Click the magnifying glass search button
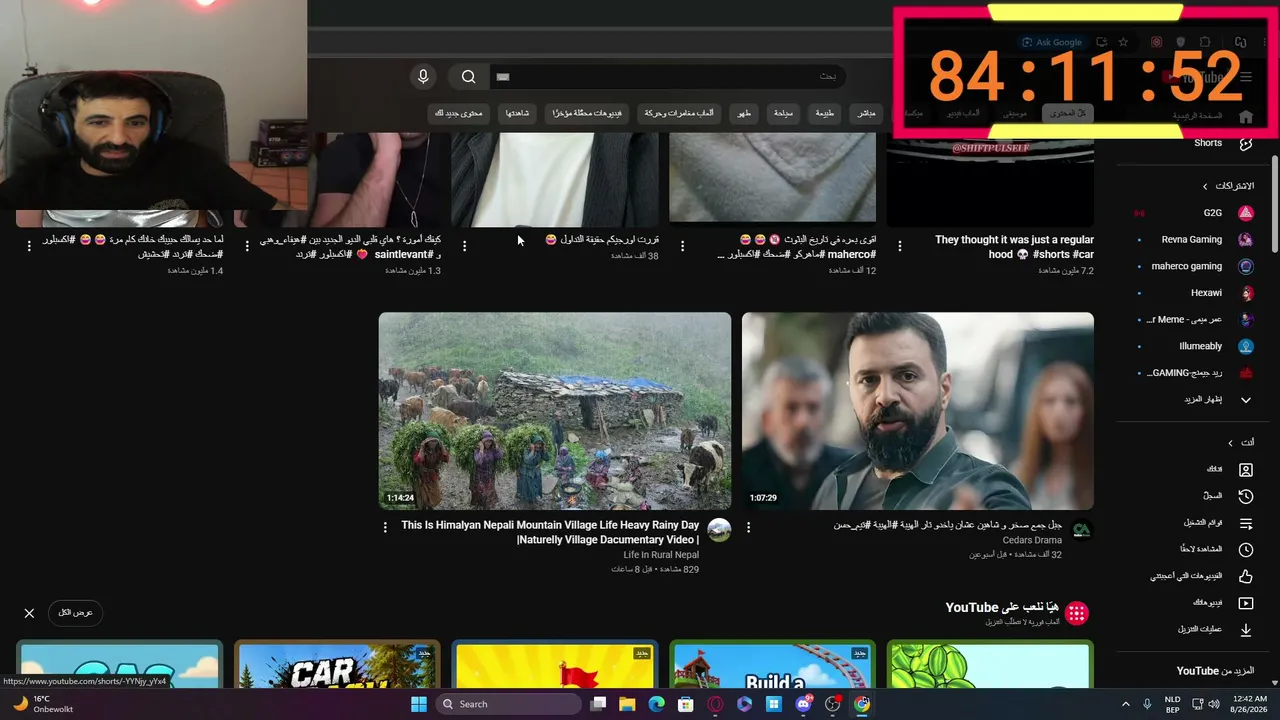The width and height of the screenshot is (1280, 720). pyautogui.click(x=468, y=77)
